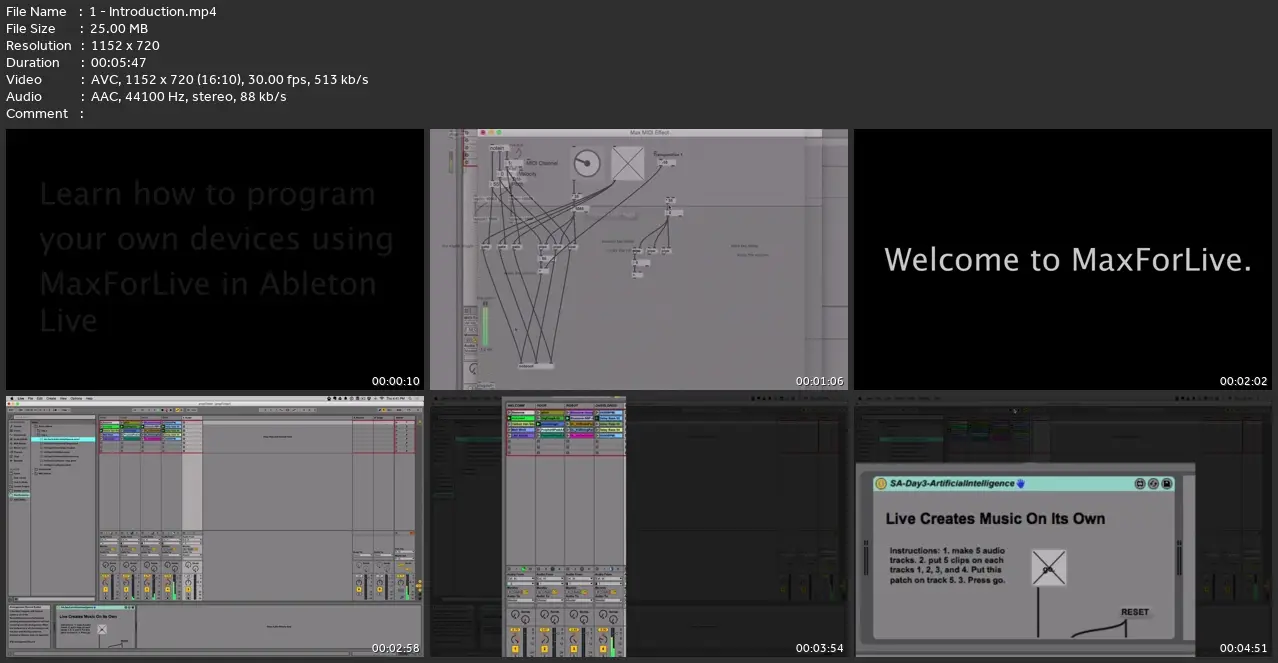Open the Live menu in the 00:02:58 frame

click(x=22, y=398)
